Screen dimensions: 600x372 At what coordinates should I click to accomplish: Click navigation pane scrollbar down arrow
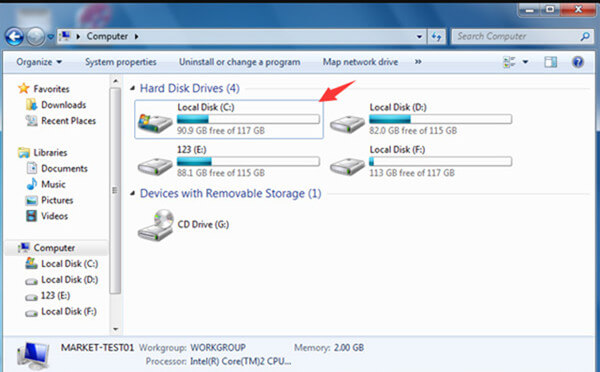click(x=116, y=329)
